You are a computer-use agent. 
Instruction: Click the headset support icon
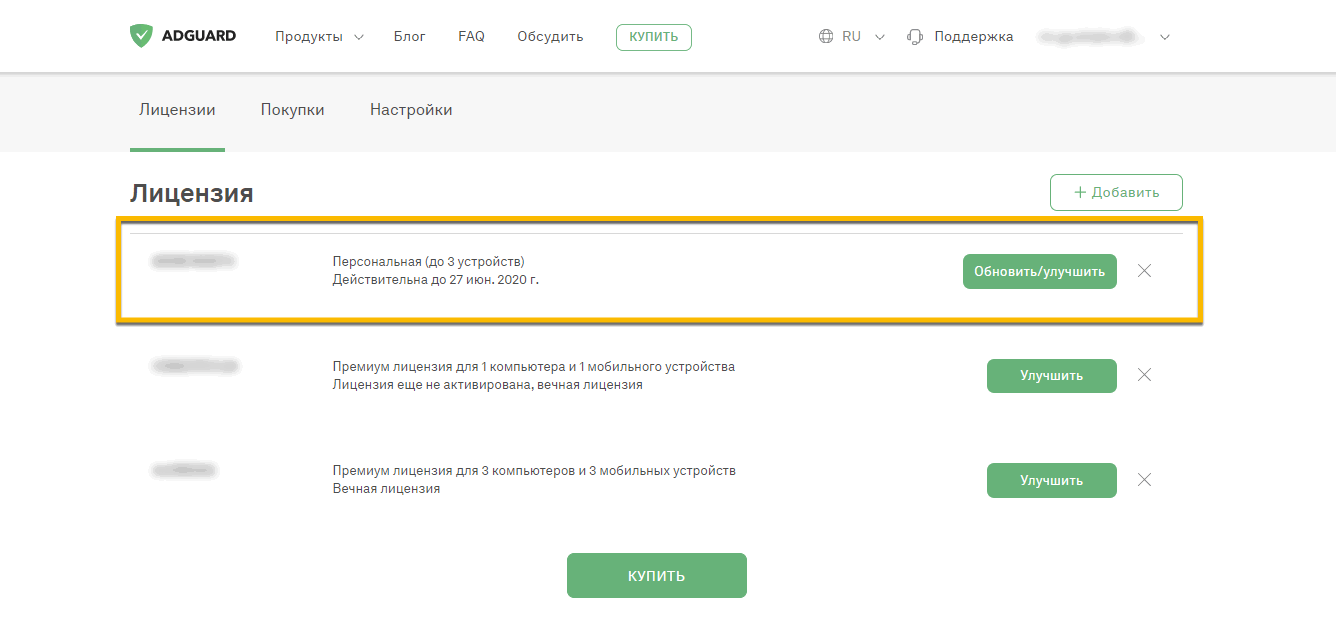914,37
